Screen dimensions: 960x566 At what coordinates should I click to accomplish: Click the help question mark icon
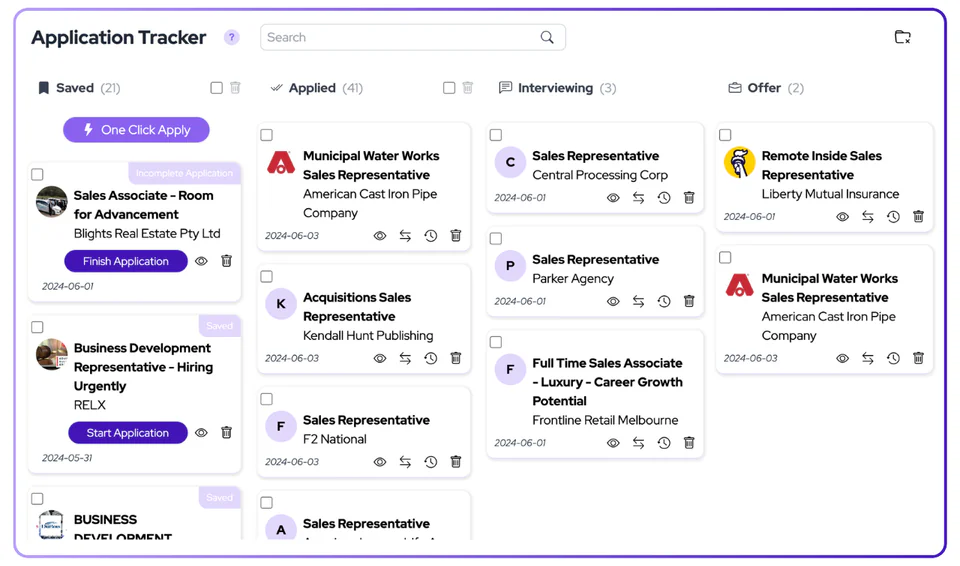click(x=231, y=37)
